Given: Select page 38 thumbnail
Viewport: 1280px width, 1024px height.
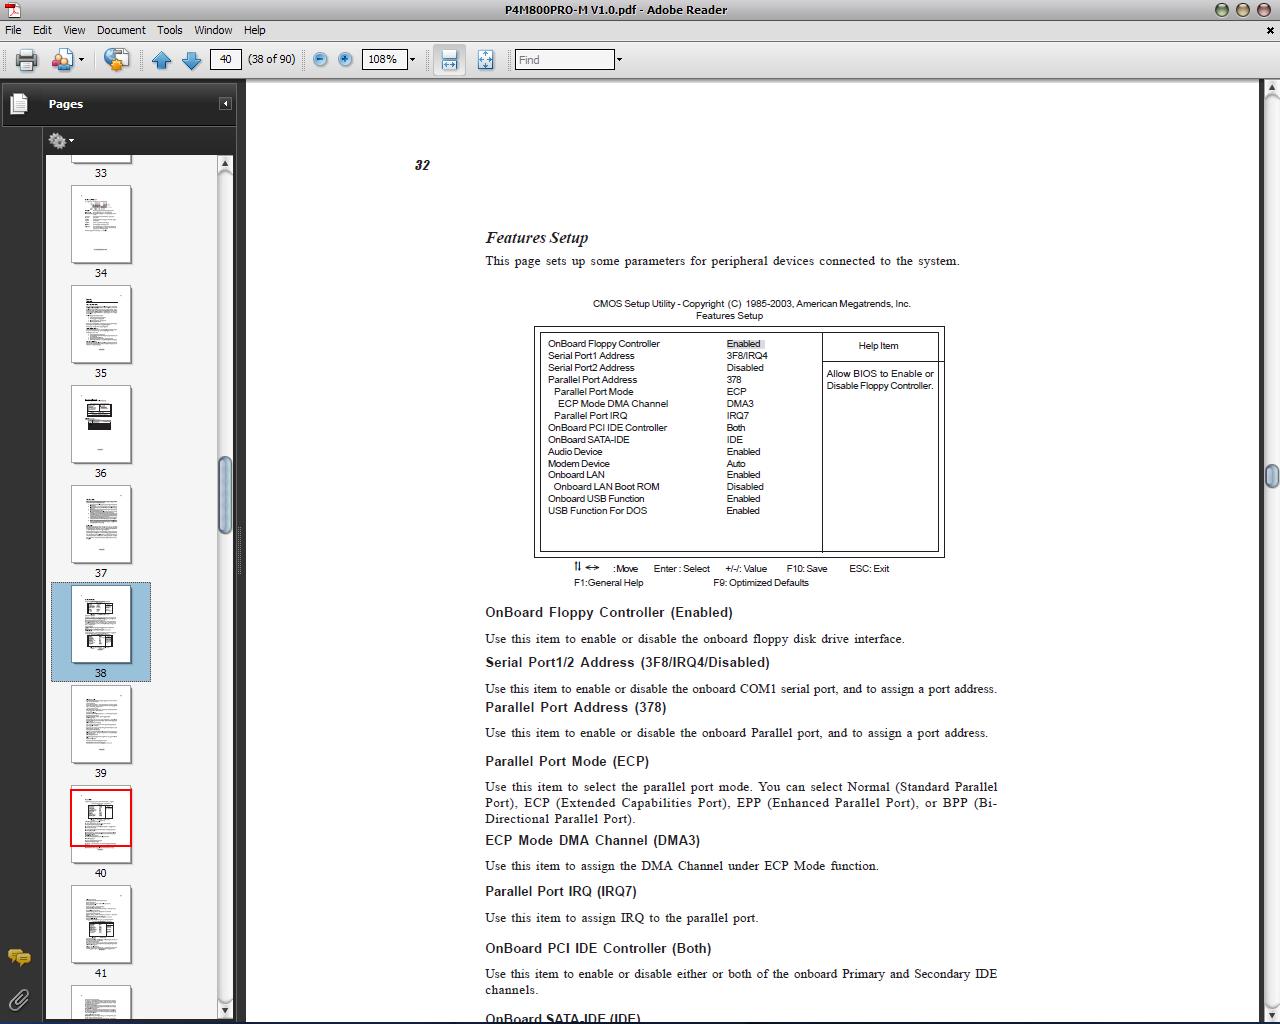Looking at the screenshot, I should (101, 624).
